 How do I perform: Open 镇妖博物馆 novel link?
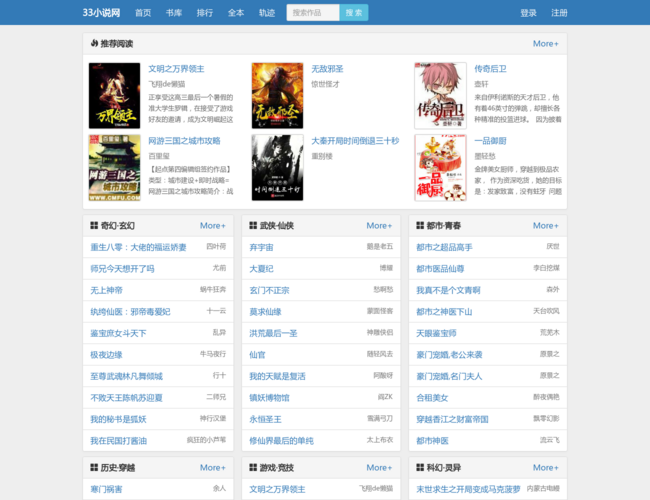click(x=269, y=398)
